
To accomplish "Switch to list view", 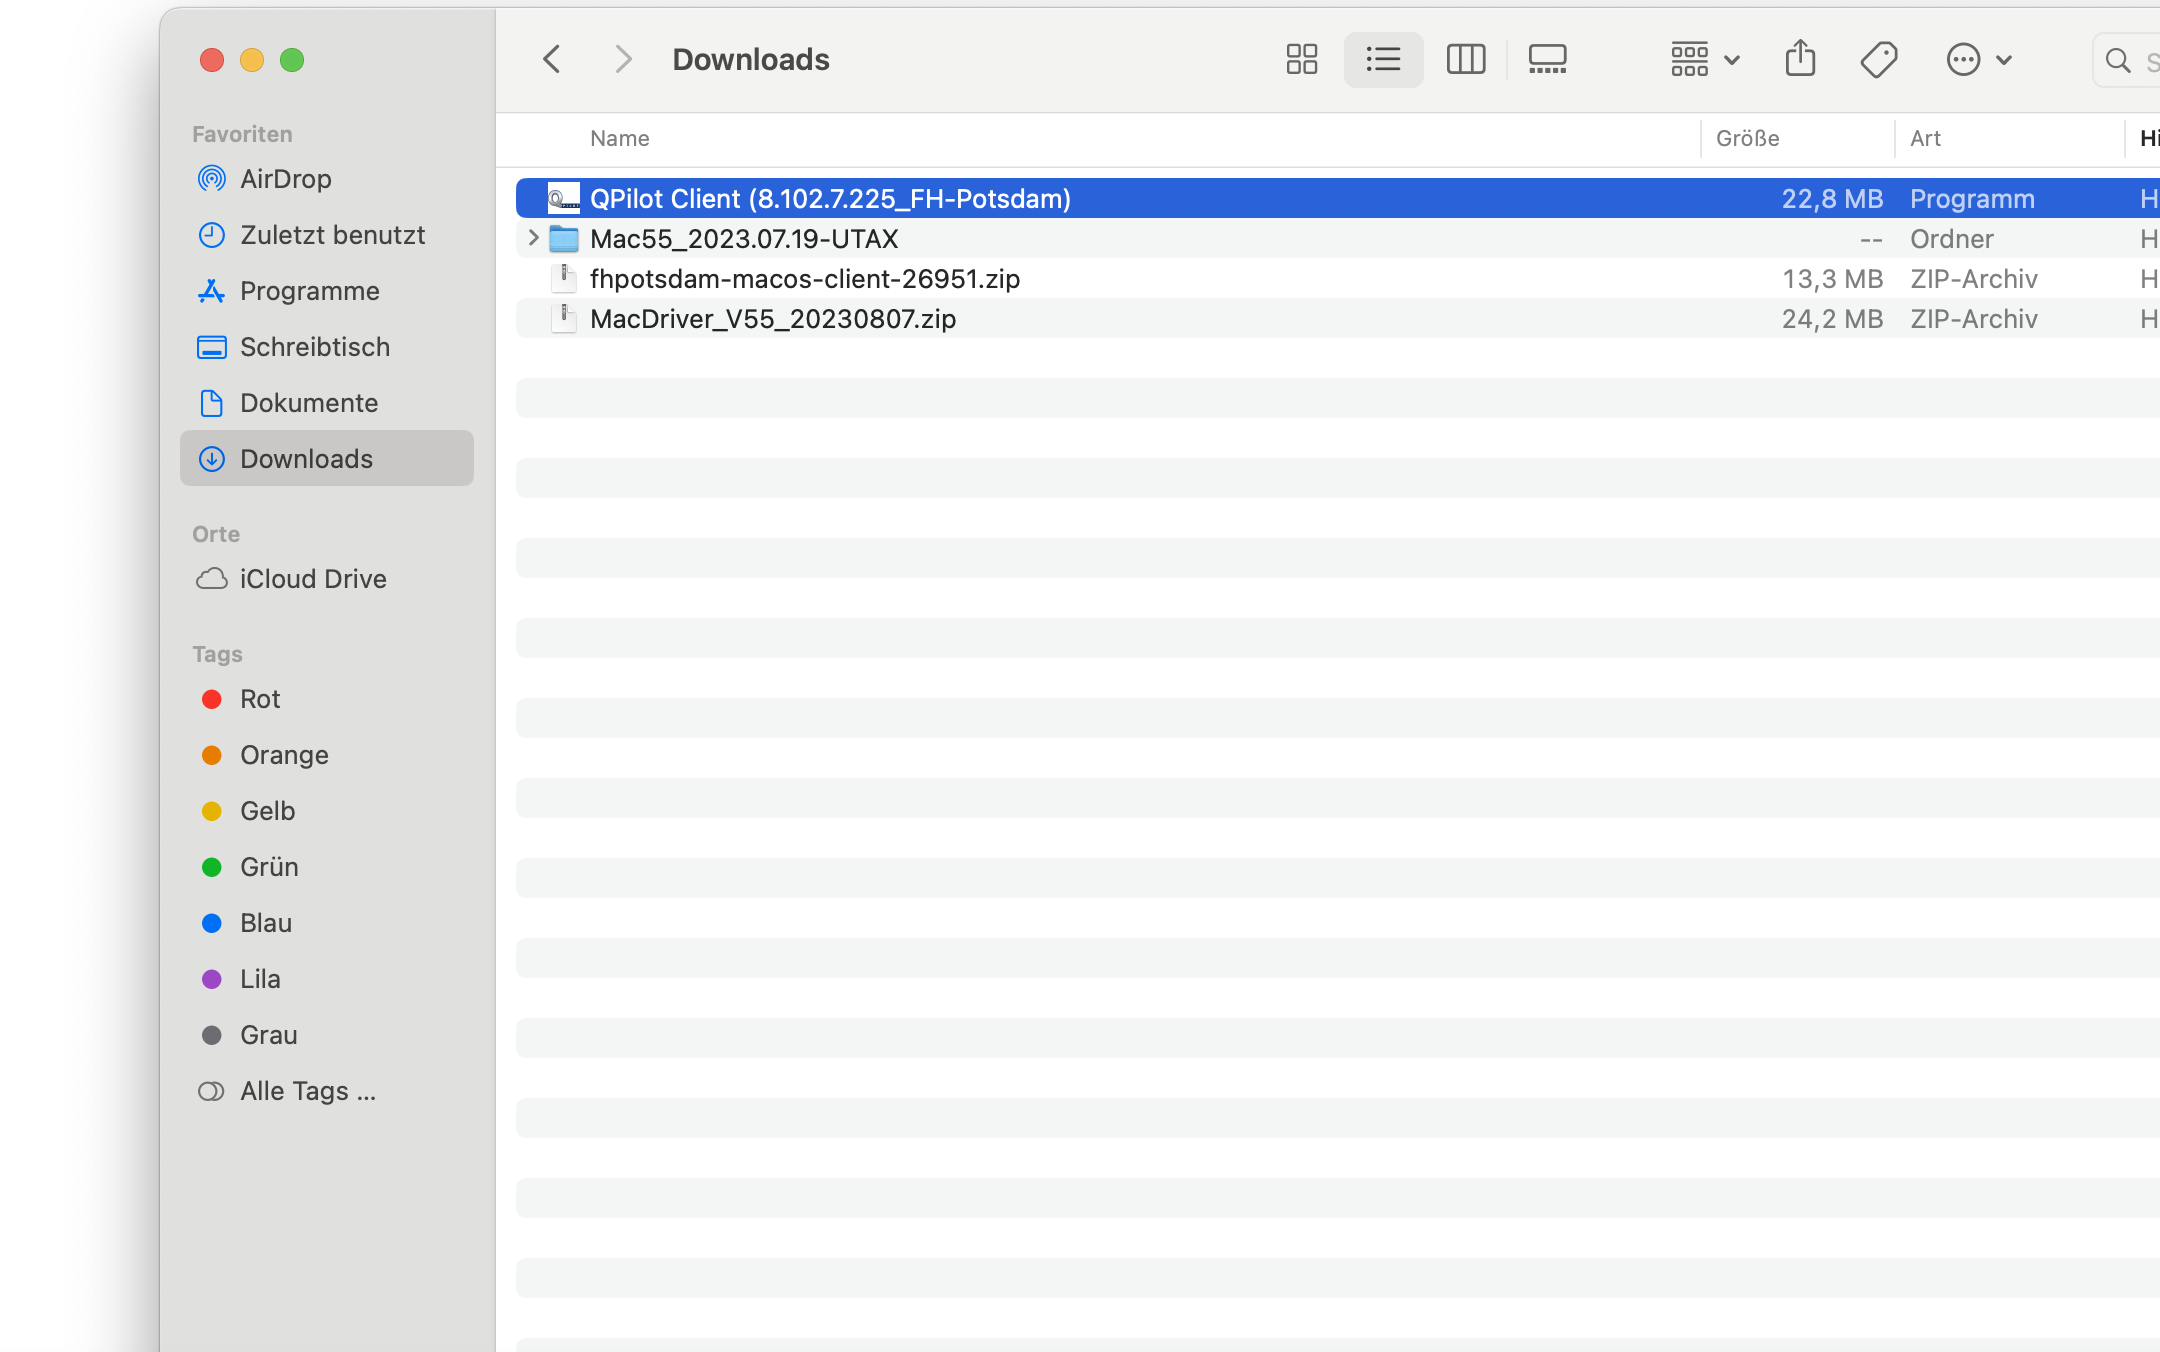I will pyautogui.click(x=1383, y=59).
